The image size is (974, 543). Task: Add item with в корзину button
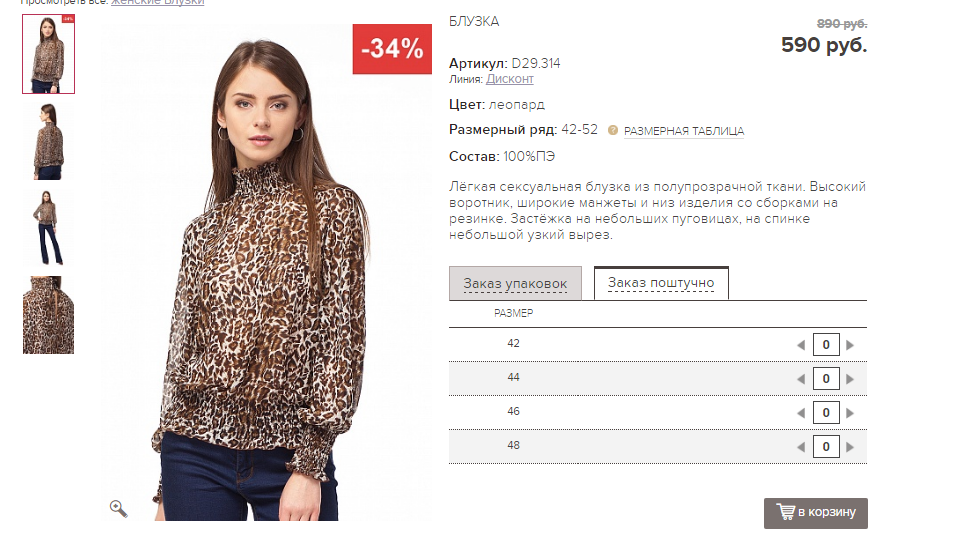(816, 513)
